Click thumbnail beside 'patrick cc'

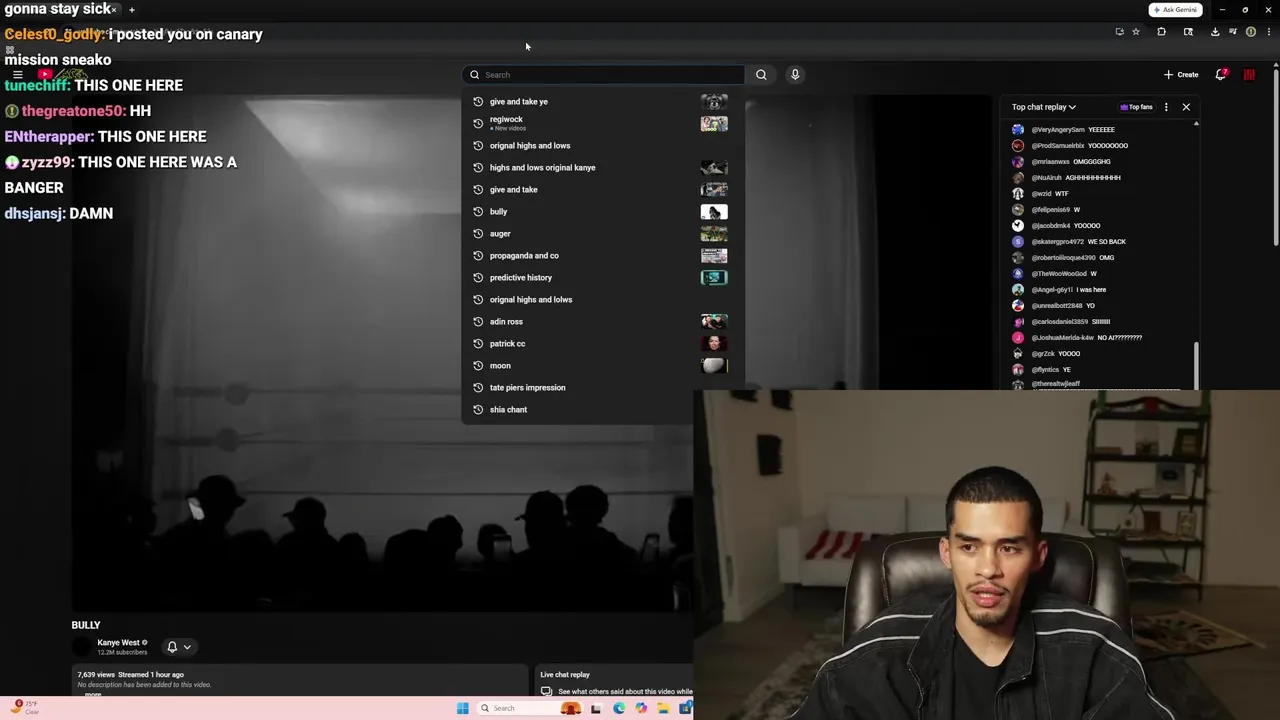(714, 343)
